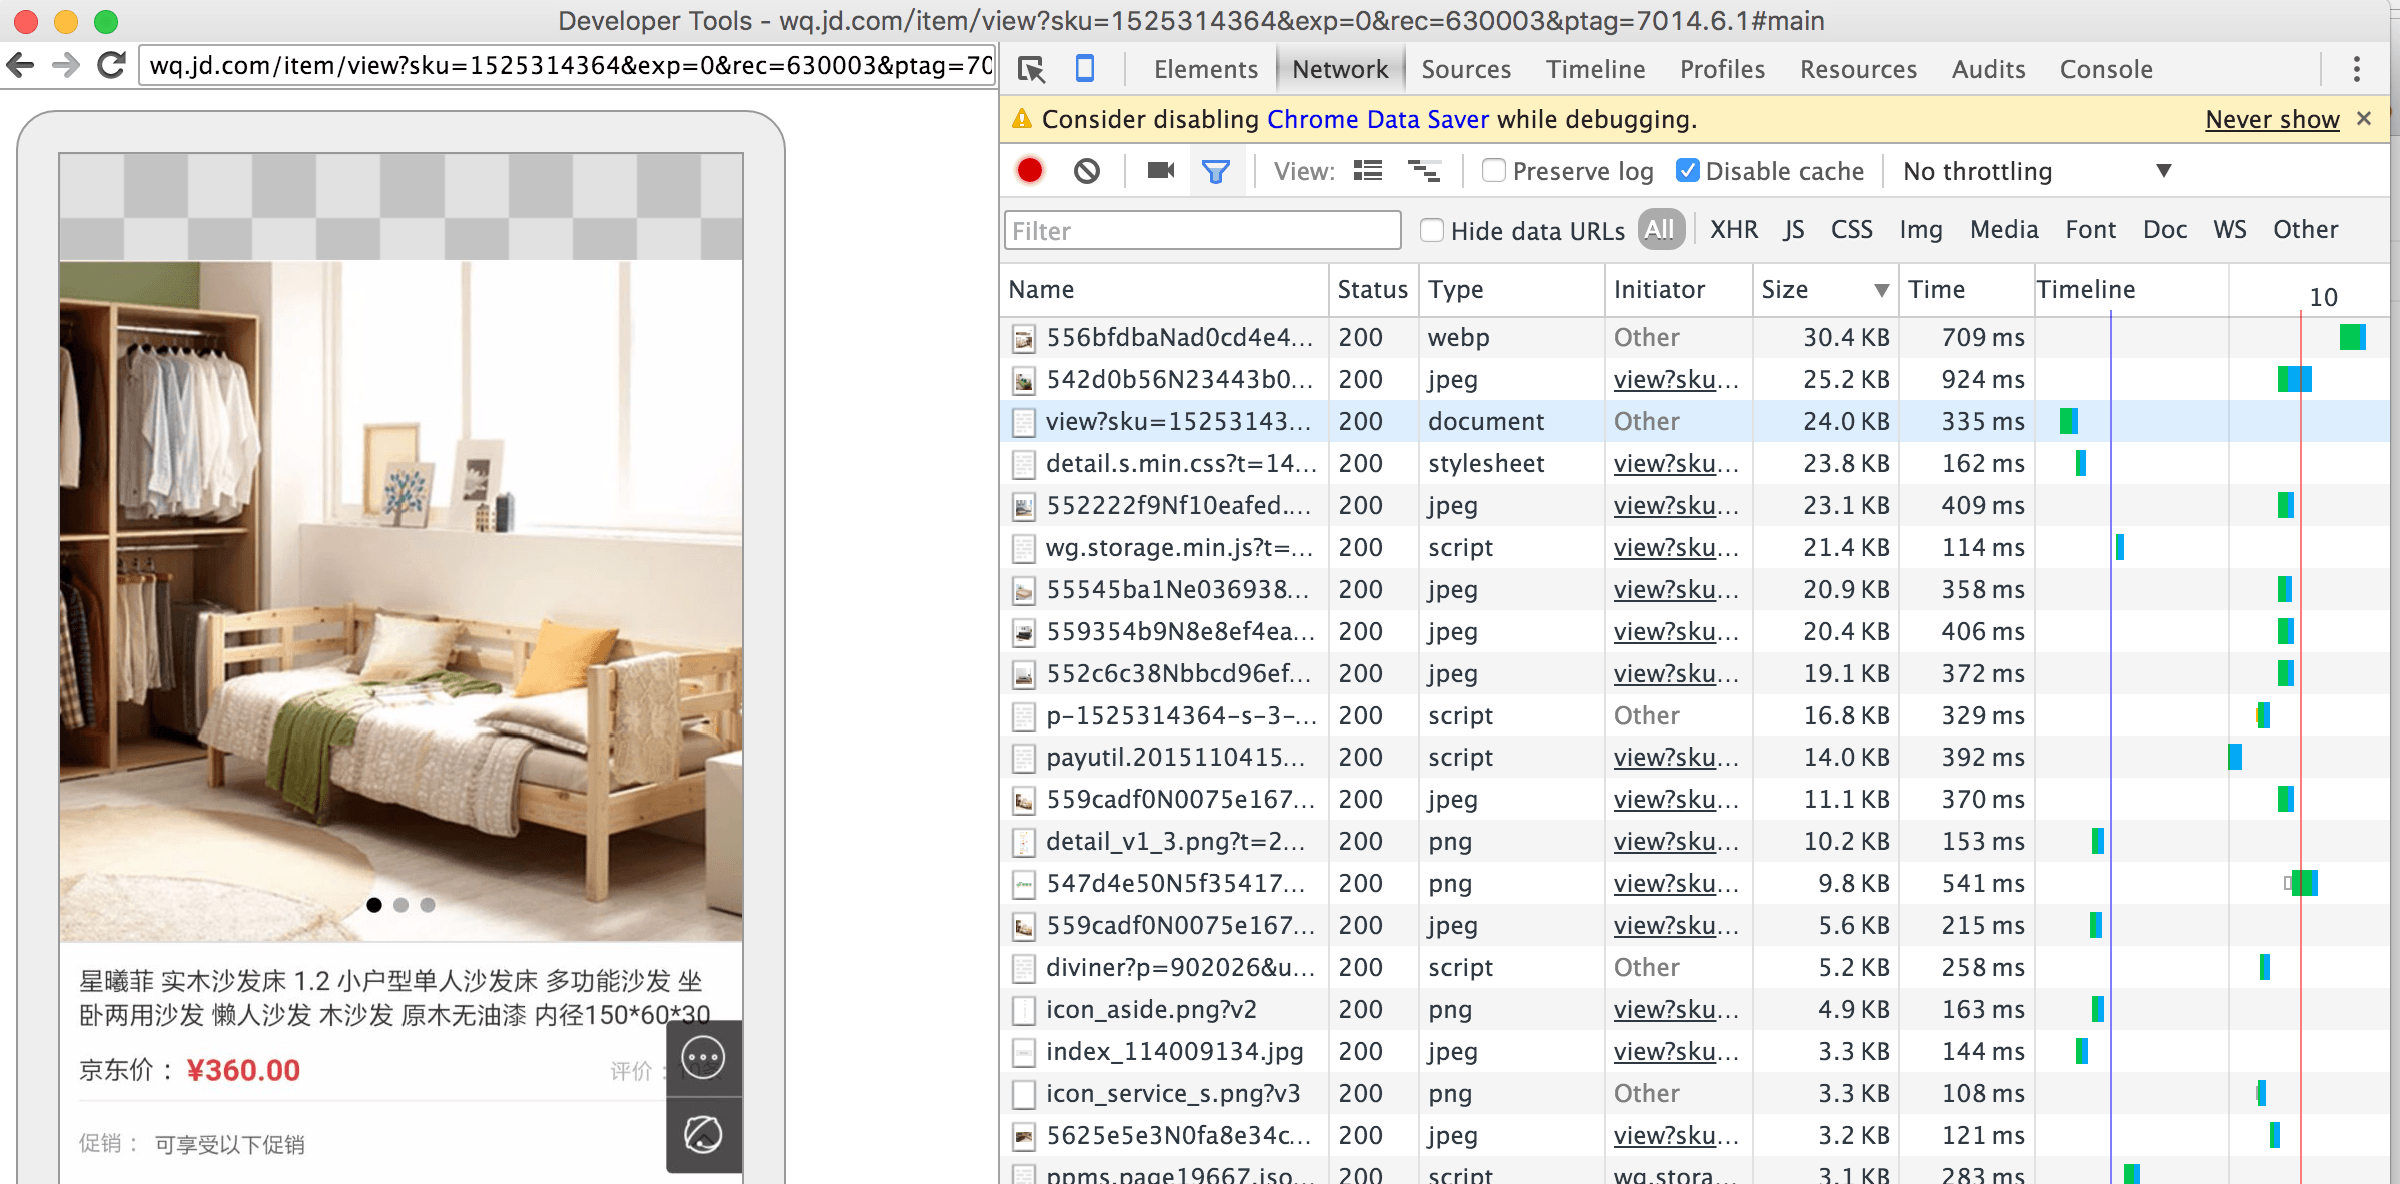Screen dimensions: 2400x1184
Task: Sort by the Time column header
Action: click(x=1966, y=290)
